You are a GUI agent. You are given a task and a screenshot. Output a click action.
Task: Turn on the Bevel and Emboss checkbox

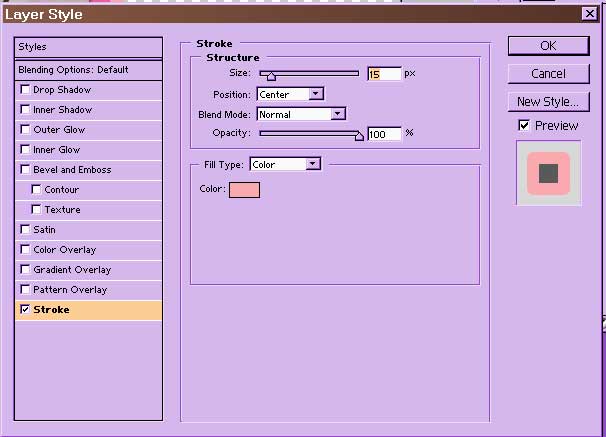pyautogui.click(x=25, y=170)
